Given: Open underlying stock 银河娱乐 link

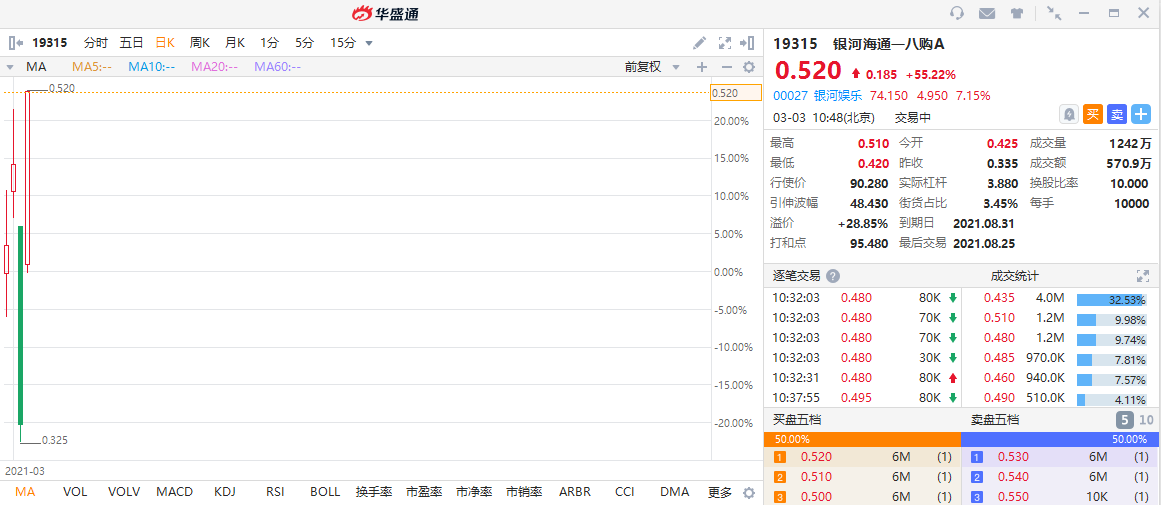Looking at the screenshot, I should (x=838, y=96).
